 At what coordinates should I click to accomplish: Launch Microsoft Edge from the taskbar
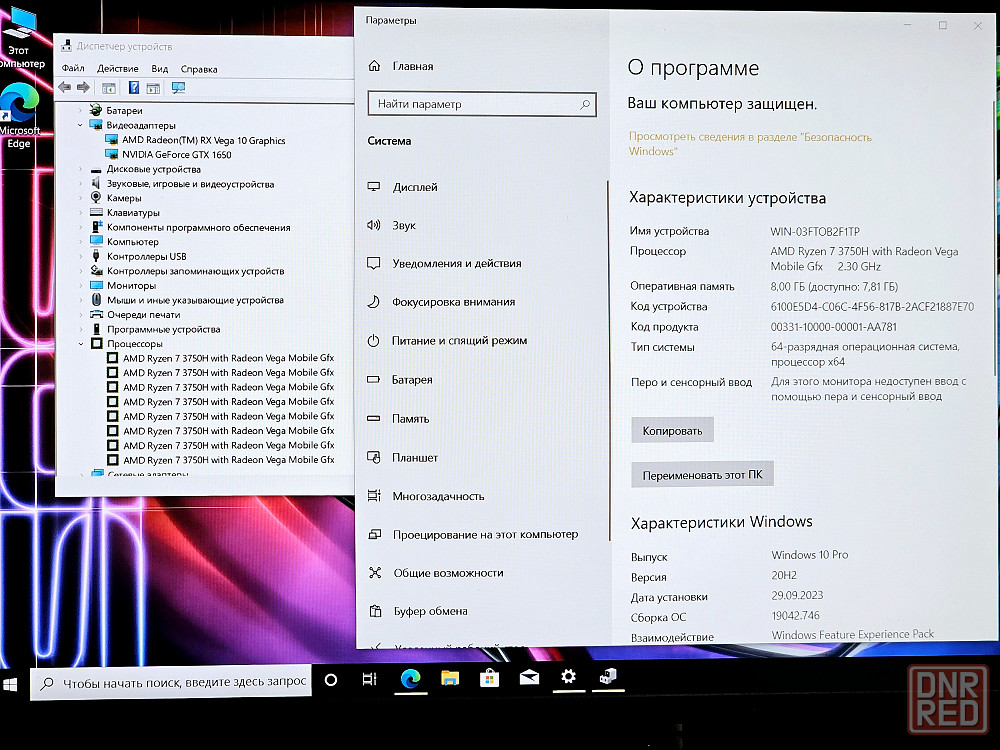coord(410,679)
